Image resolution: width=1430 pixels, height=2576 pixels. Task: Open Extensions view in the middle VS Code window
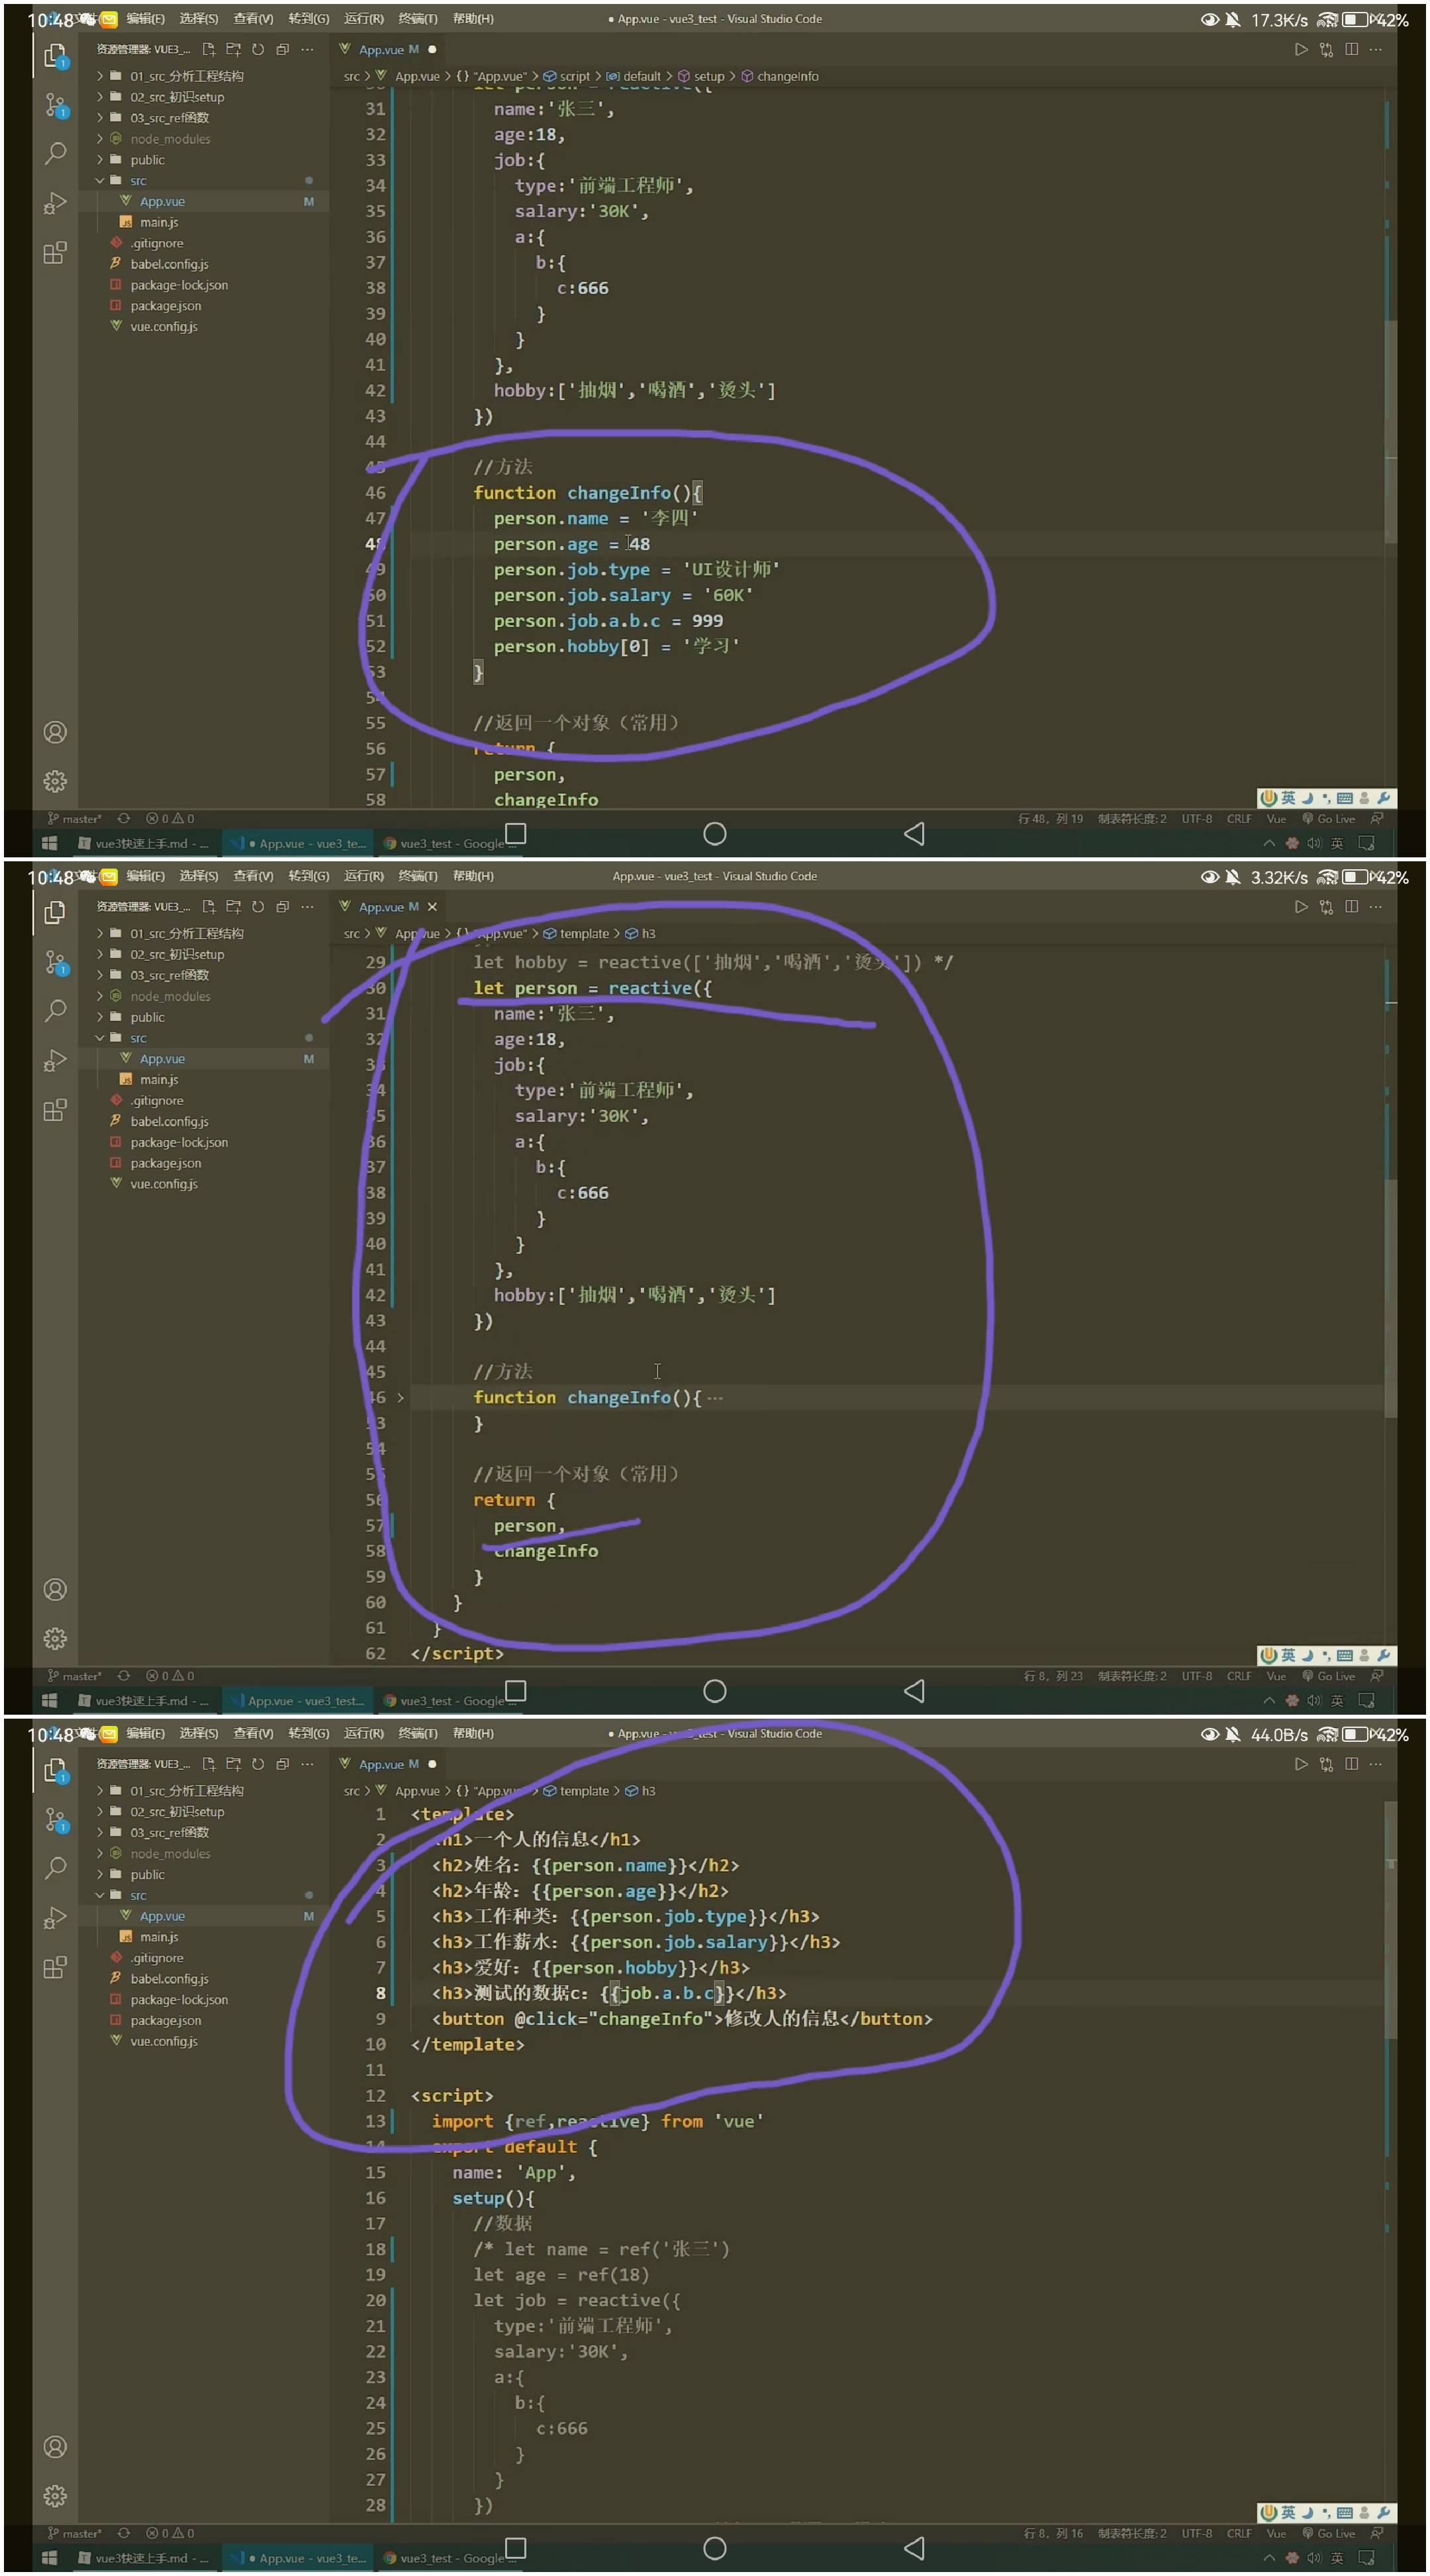pos(55,1110)
